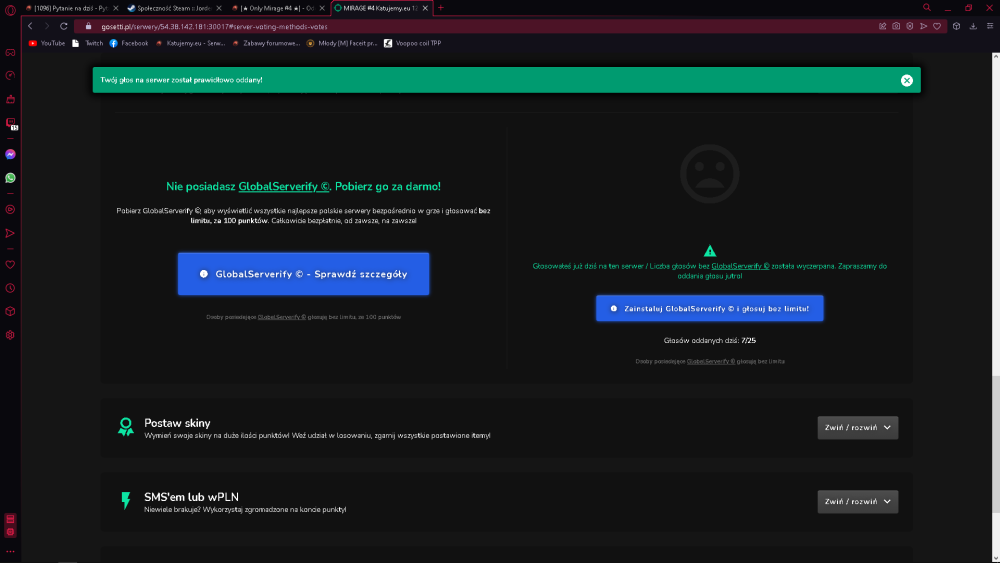
Task: Open the Facebook bookmark
Action: [x=129, y=43]
